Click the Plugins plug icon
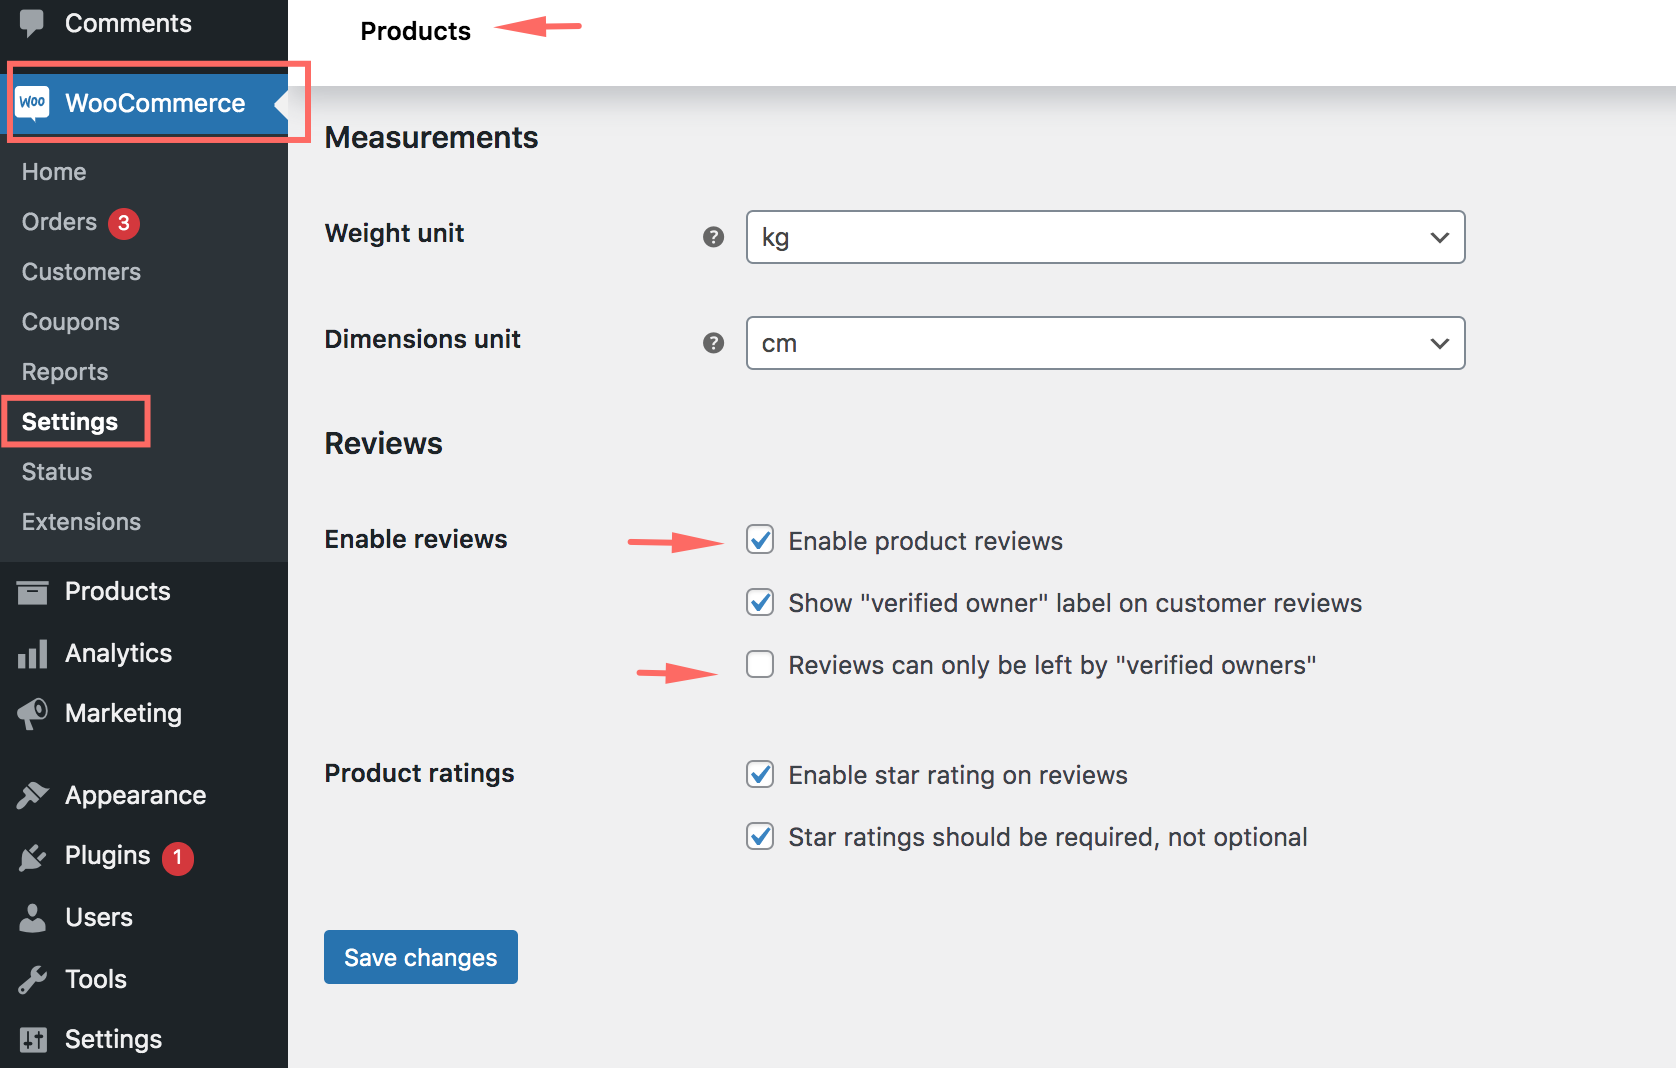 [32, 857]
